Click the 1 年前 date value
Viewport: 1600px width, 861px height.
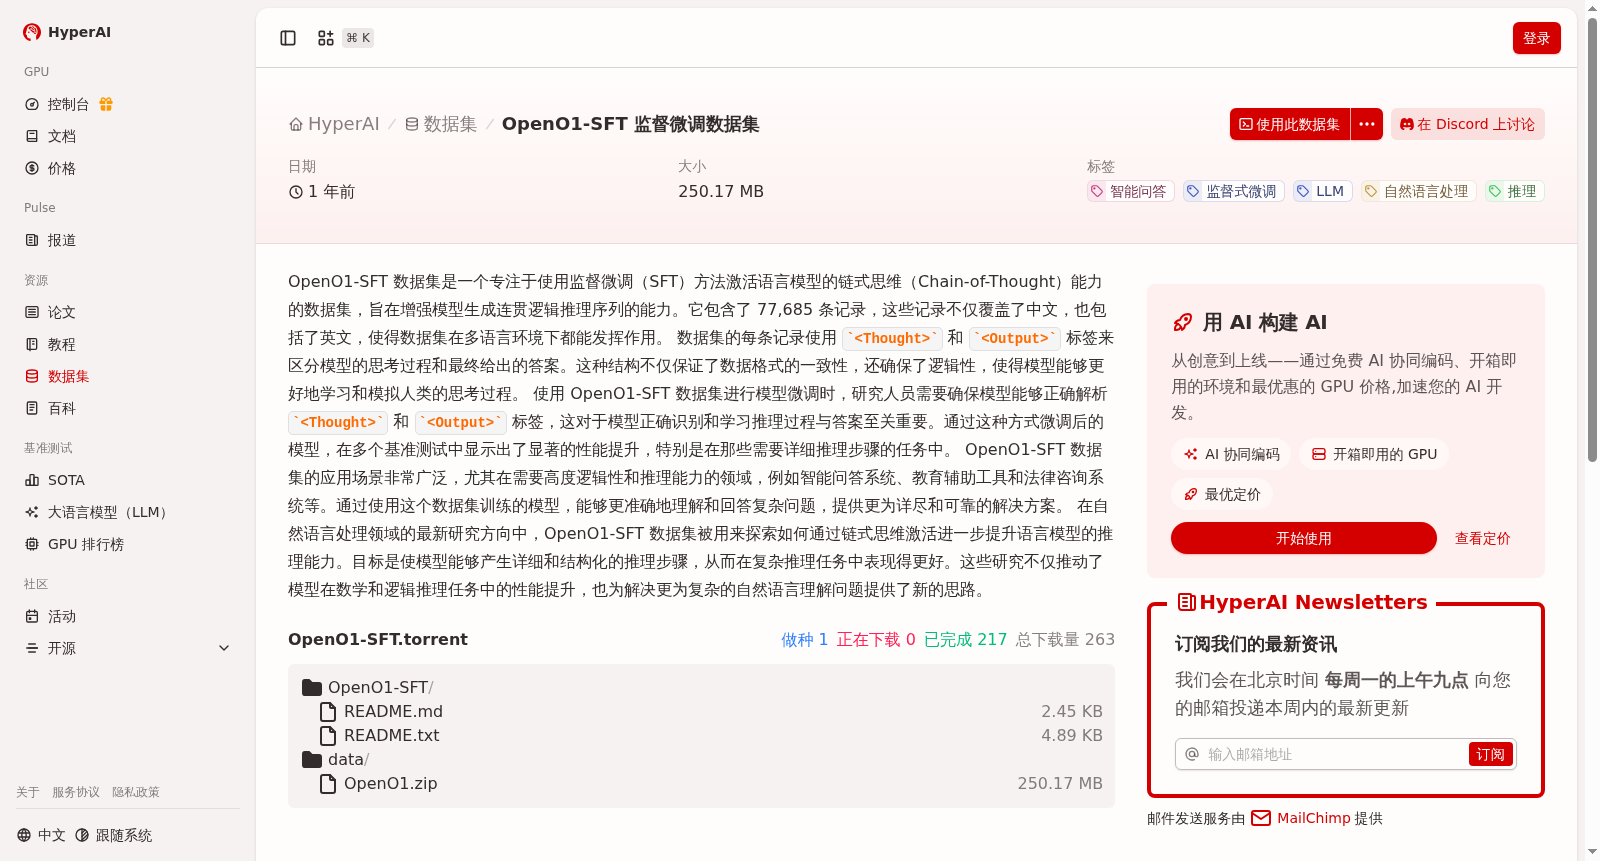click(322, 191)
